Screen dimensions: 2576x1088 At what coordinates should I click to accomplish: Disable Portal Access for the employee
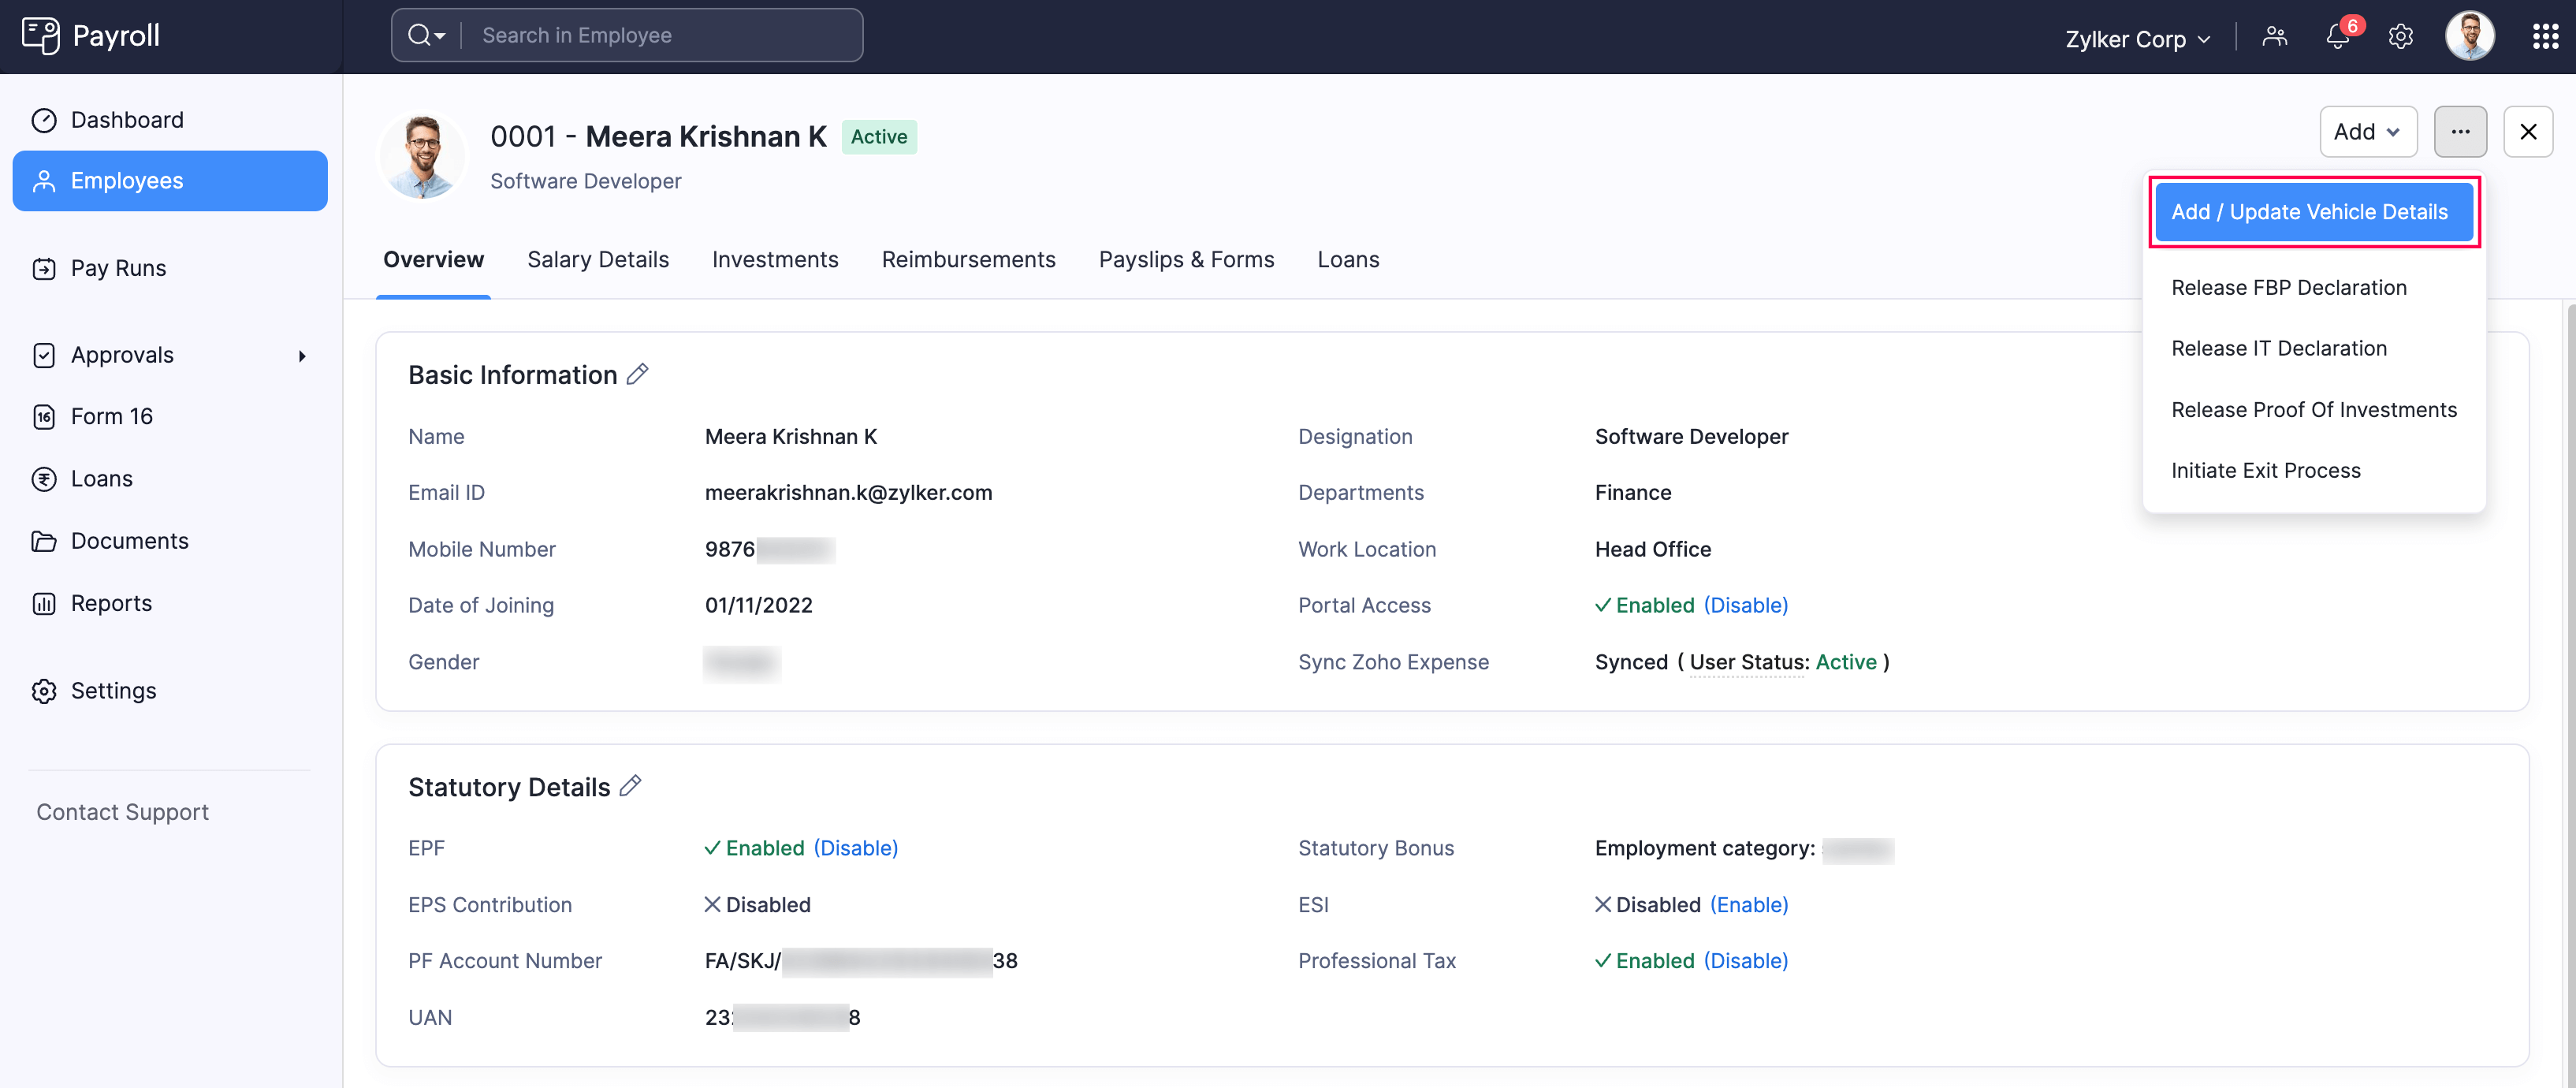(x=1745, y=605)
